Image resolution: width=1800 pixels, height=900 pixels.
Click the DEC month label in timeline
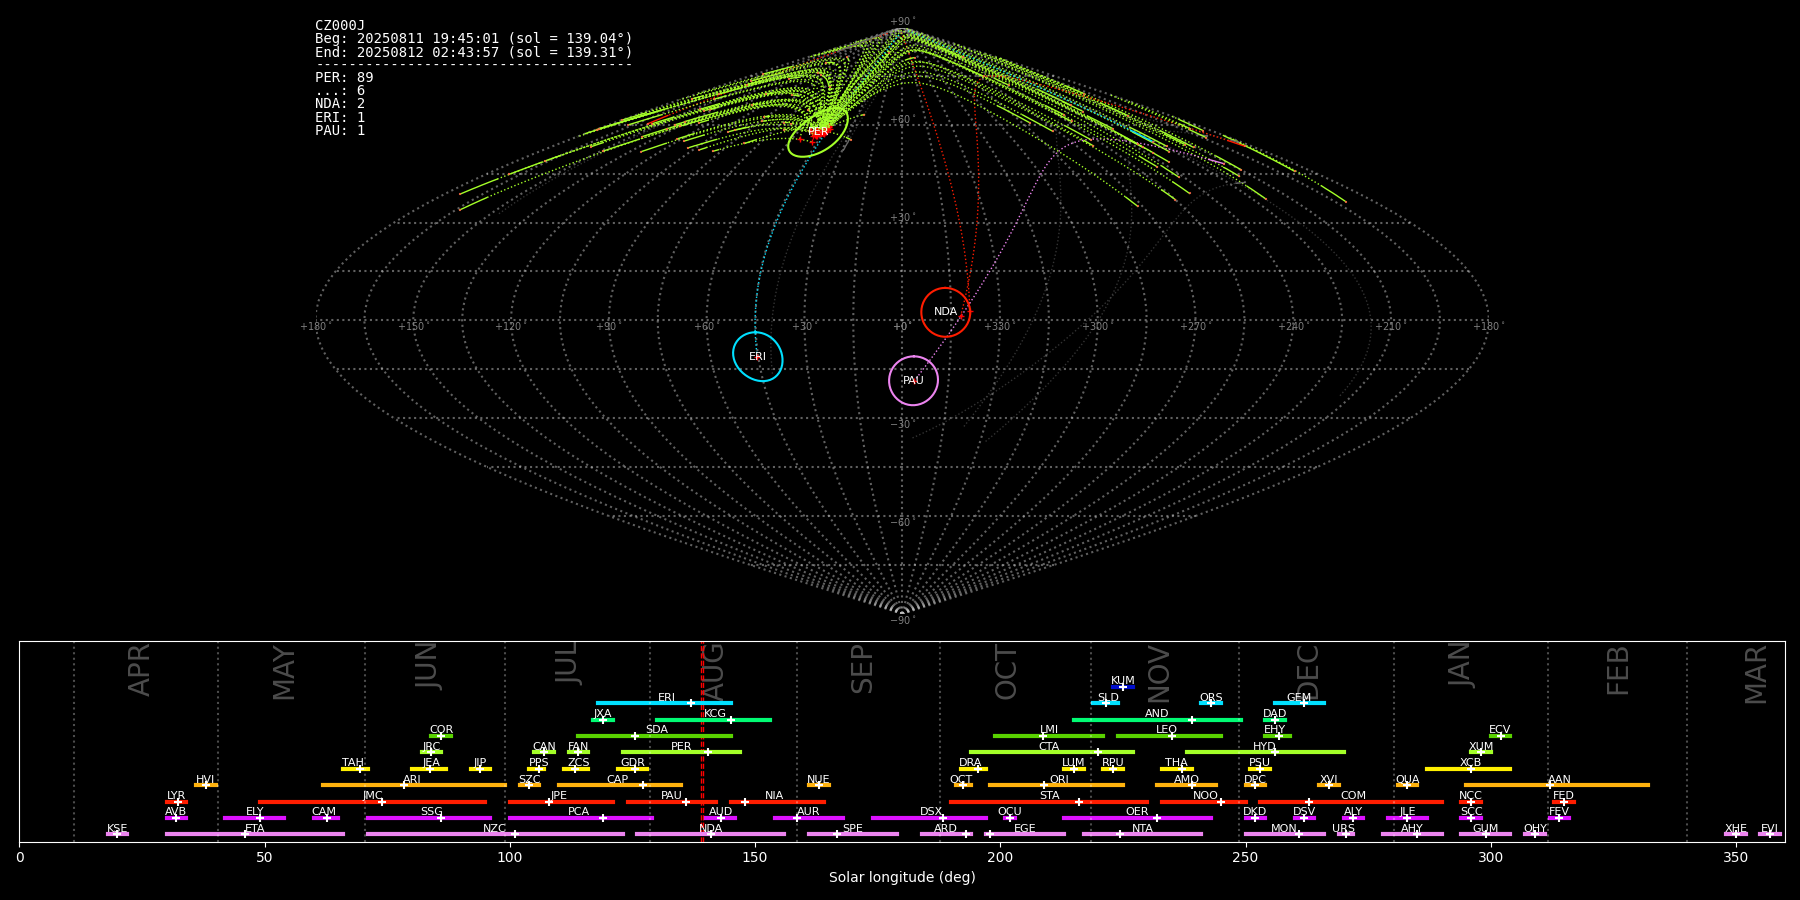tap(1308, 672)
